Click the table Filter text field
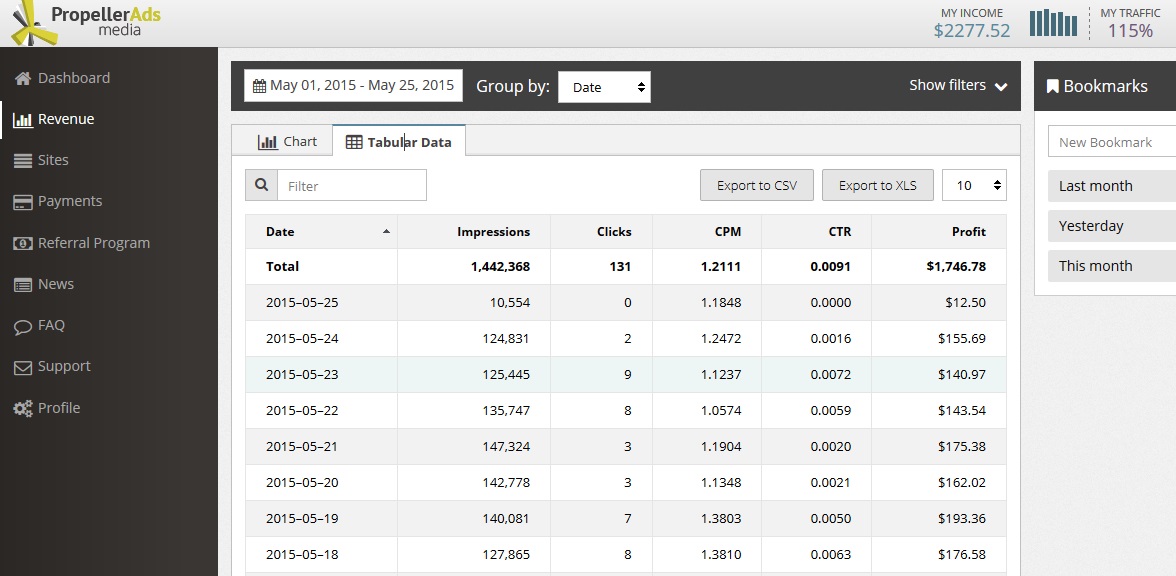This screenshot has height=576, width=1176. (351, 185)
